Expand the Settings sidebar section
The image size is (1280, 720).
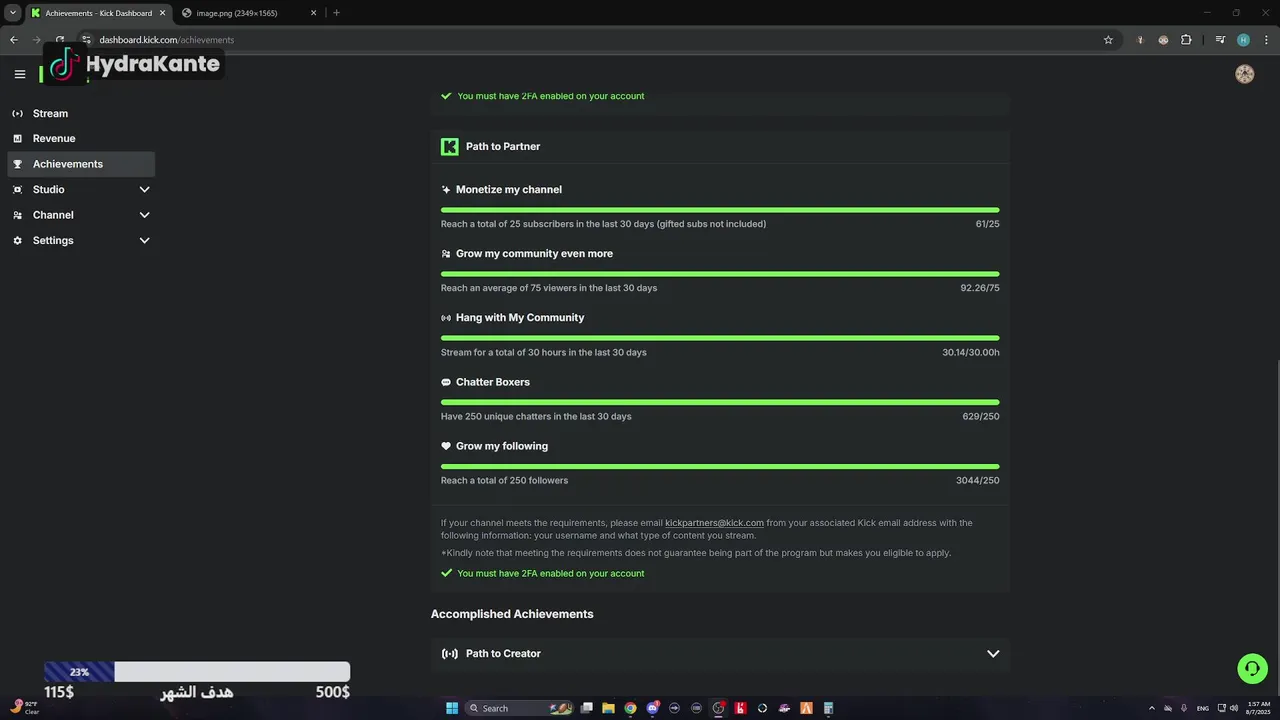(81, 240)
